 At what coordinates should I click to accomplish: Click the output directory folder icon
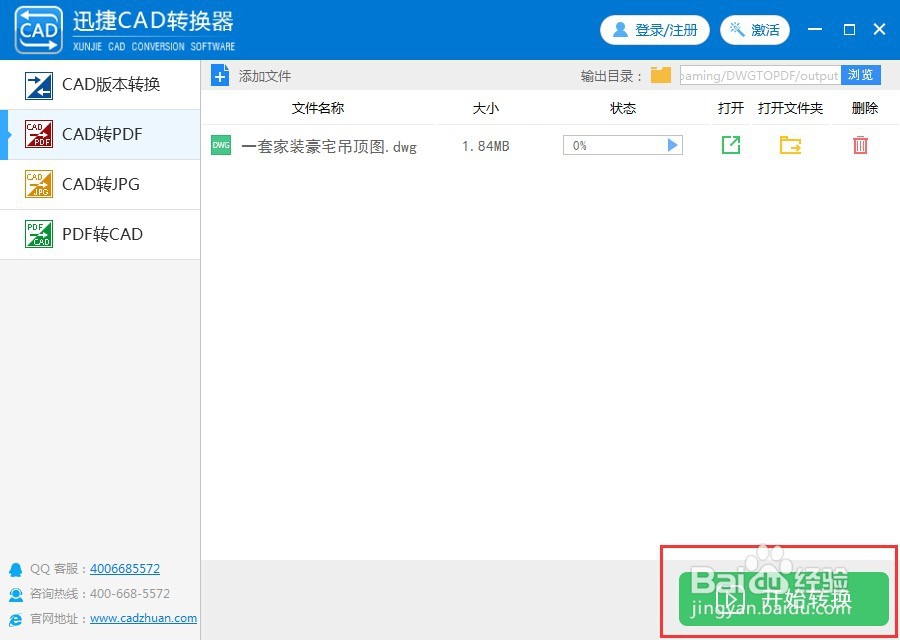(x=660, y=74)
